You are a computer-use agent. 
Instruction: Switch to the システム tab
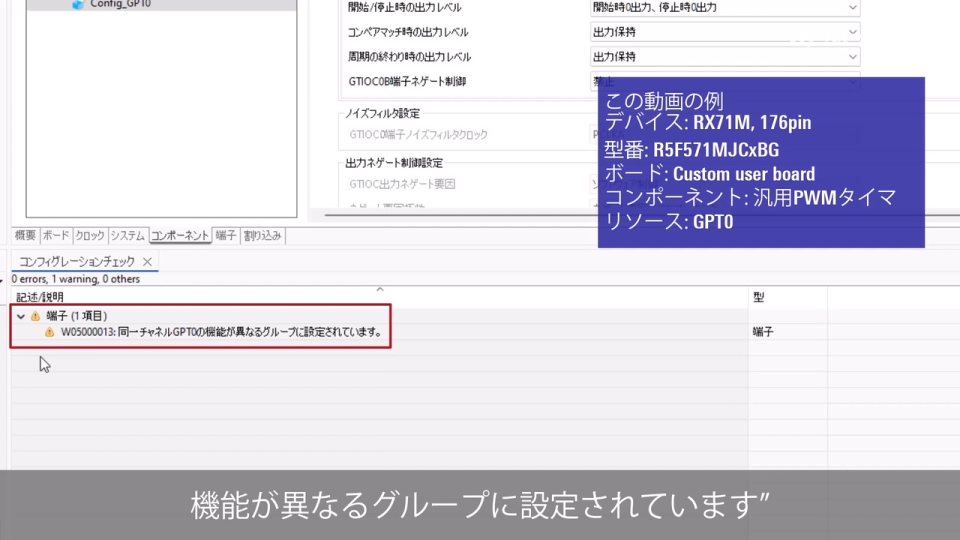[127, 236]
